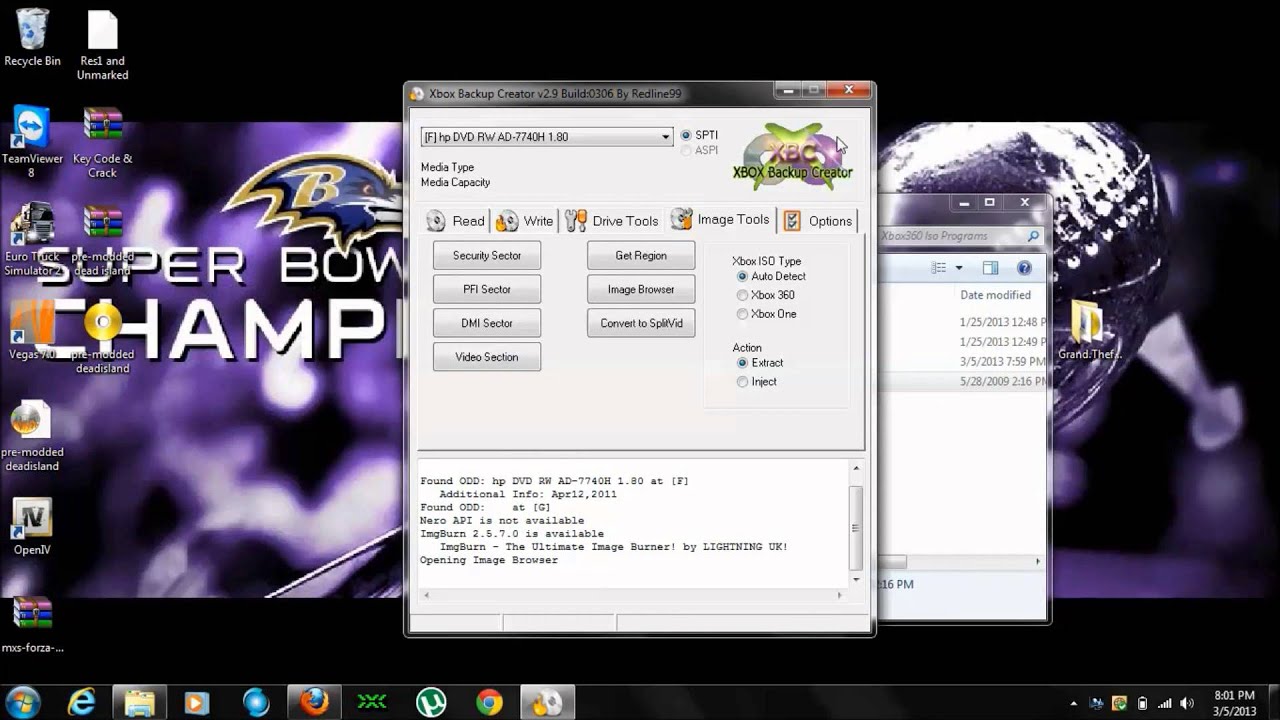1280x720 pixels.
Task: Expand the DVD drive selection dropdown
Action: point(666,137)
